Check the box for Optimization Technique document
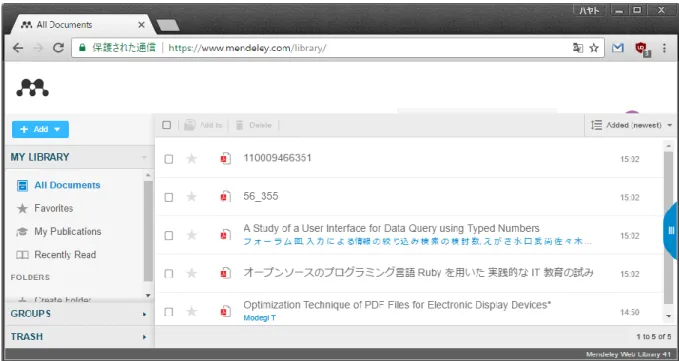Screen dimensions: 679x361 coord(169,312)
